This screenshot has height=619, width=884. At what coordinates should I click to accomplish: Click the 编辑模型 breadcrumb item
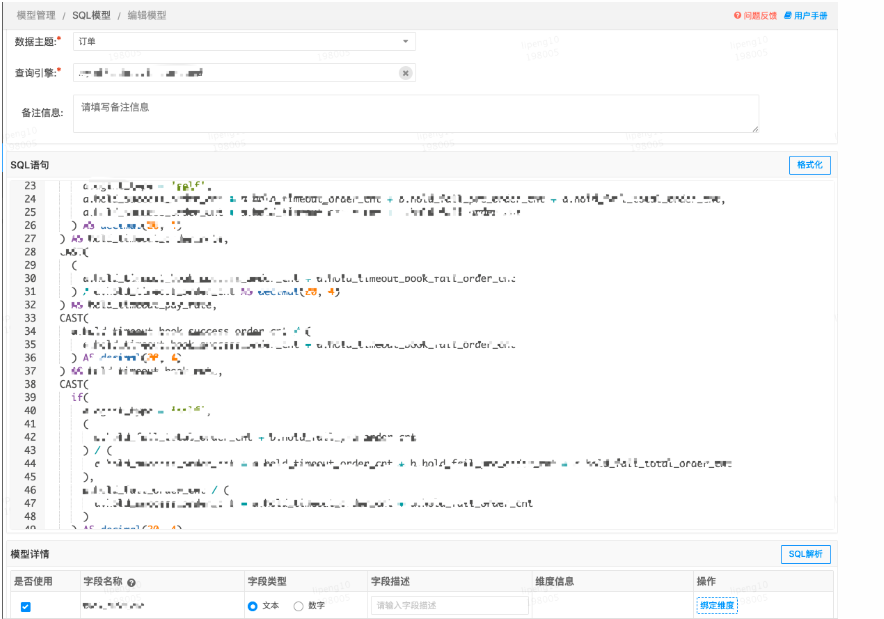(147, 16)
